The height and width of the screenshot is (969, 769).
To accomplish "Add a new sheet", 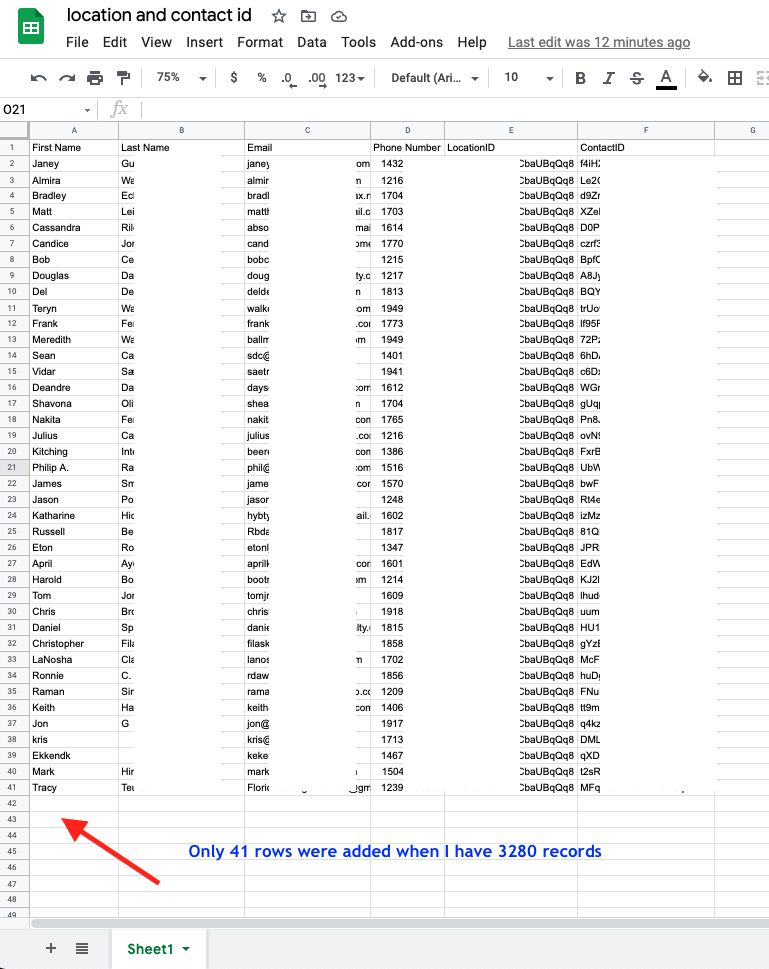I will (x=51, y=948).
